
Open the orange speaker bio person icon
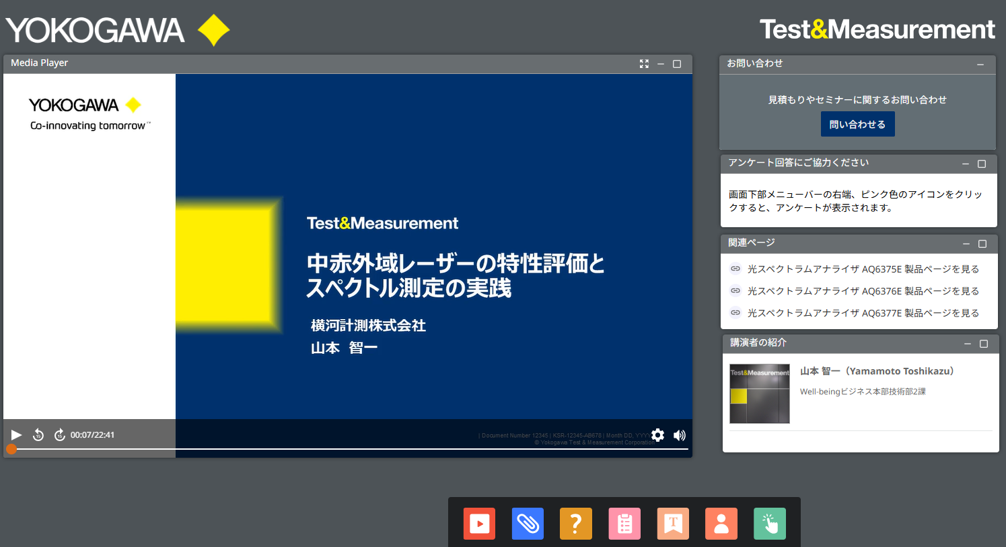tap(721, 523)
